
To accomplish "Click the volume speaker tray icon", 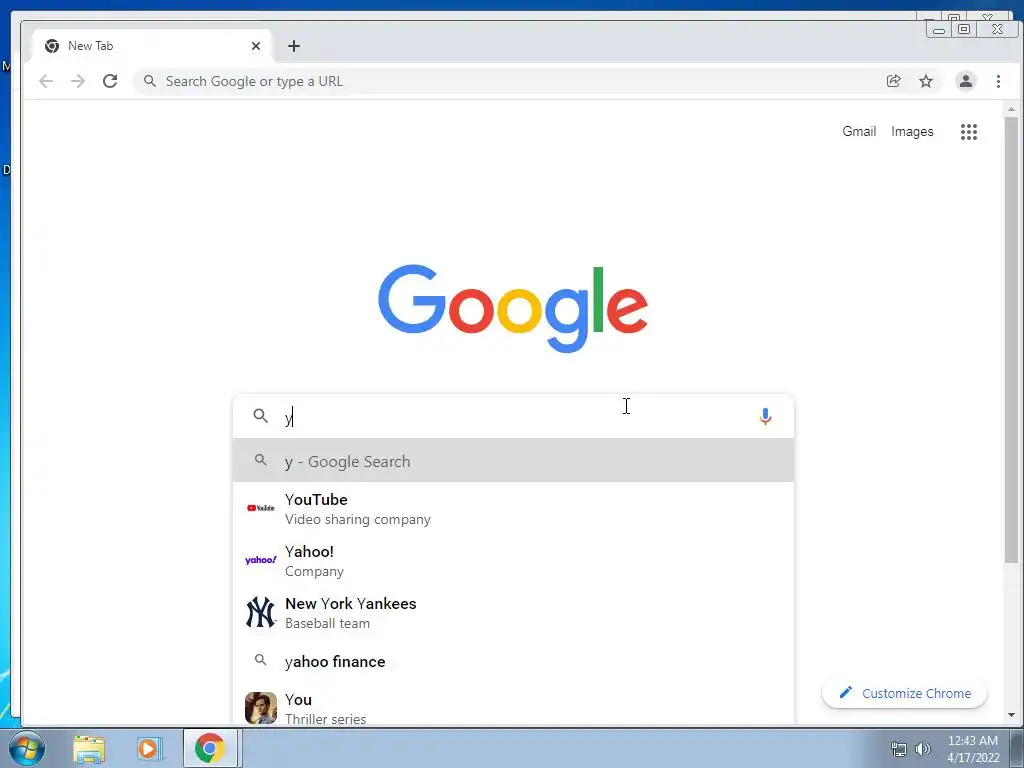I will coord(922,749).
